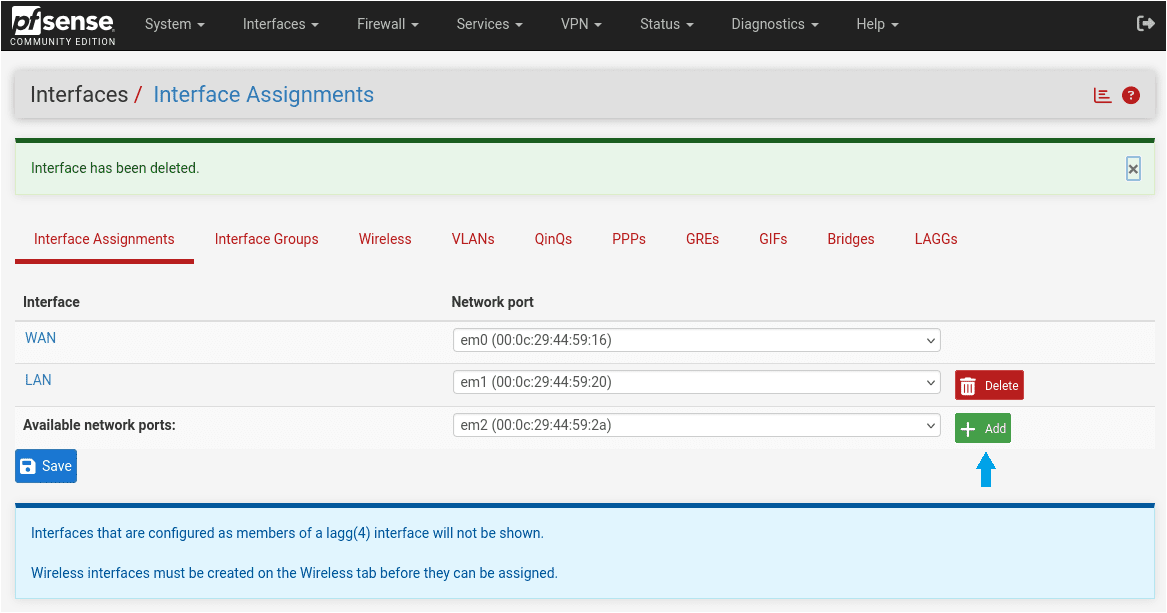Switch to the Interface Groups tab
The width and height of the screenshot is (1167, 613).
[x=266, y=239]
